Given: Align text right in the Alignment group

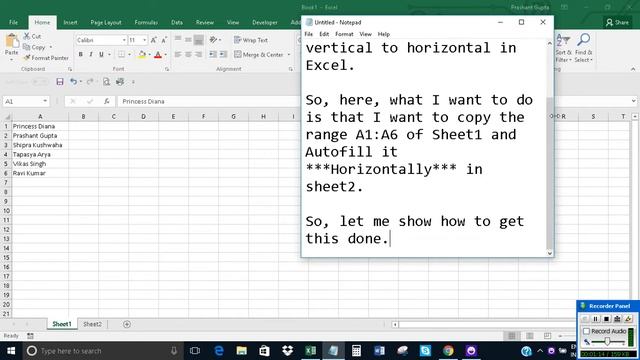Looking at the screenshot, I should tap(198, 54).
